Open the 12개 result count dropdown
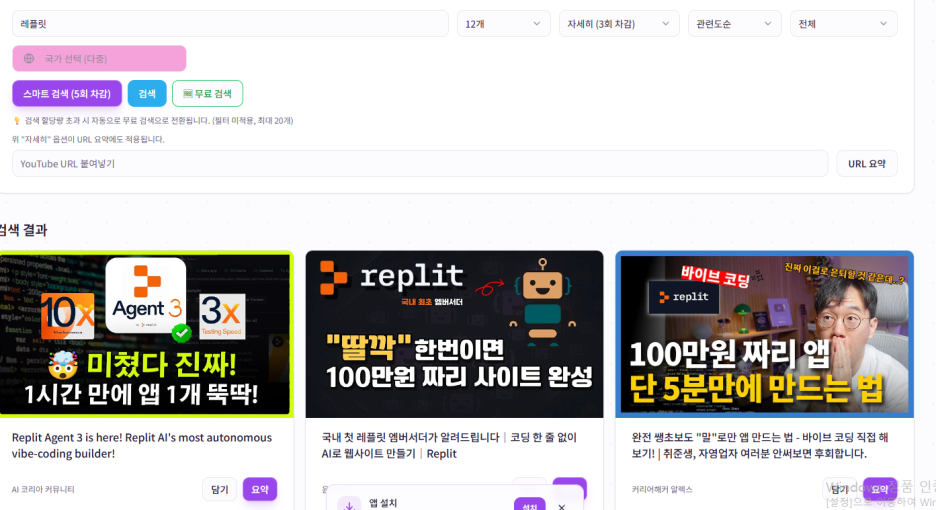Viewport: 936px width, 510px height. pos(503,24)
